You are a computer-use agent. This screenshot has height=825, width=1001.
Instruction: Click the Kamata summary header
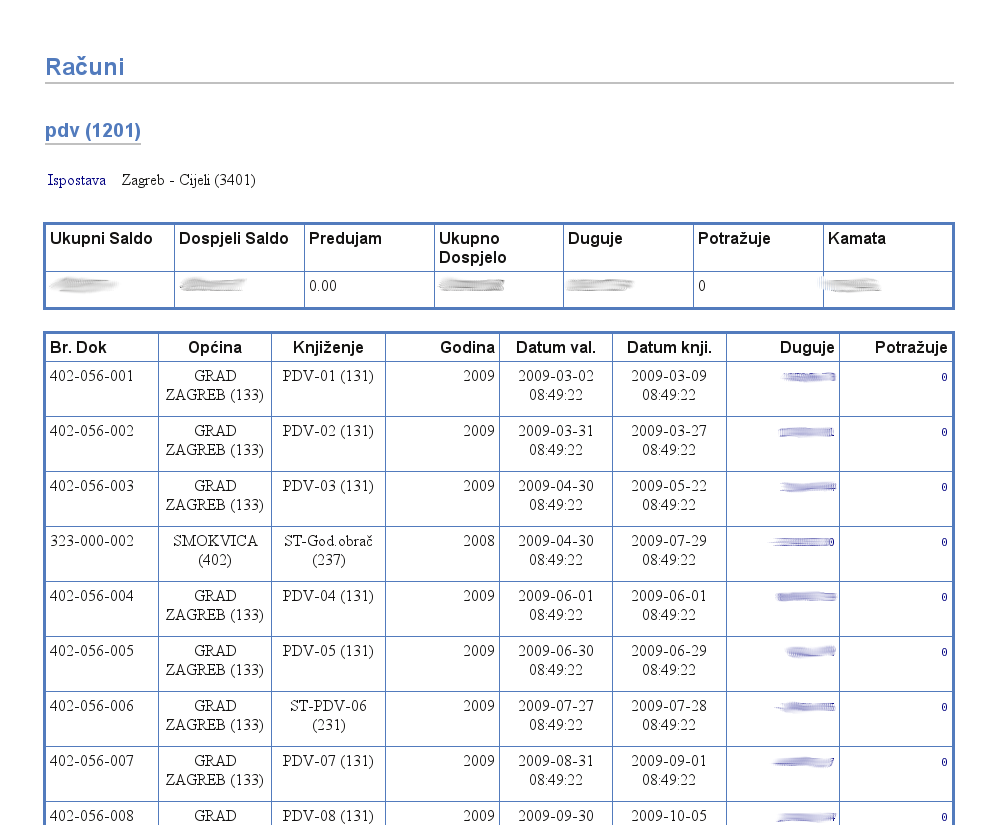coord(857,239)
